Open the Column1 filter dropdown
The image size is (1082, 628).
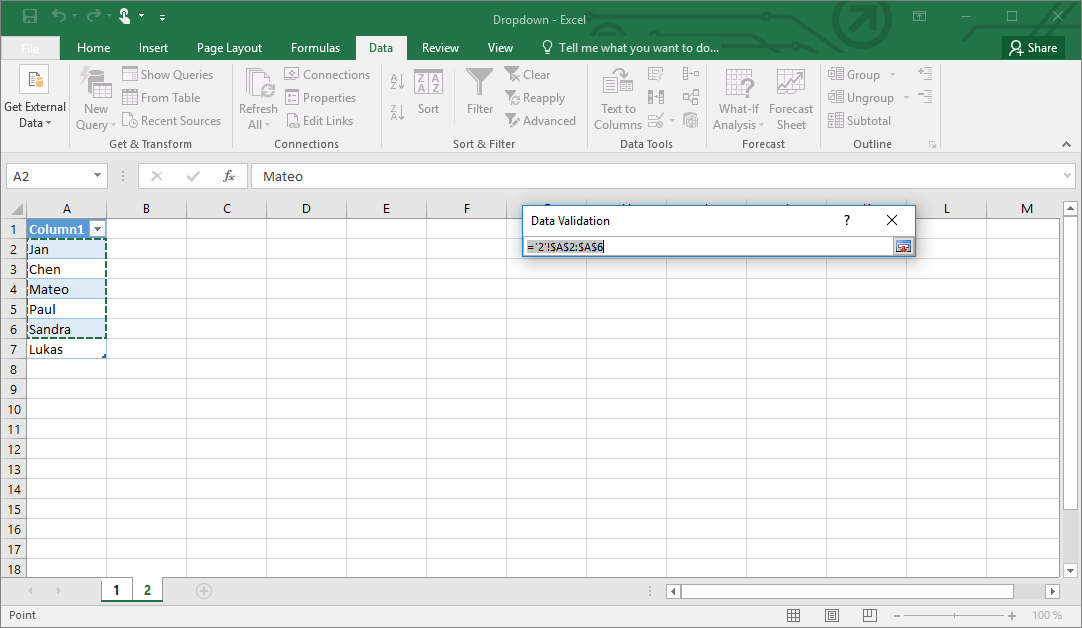(x=97, y=229)
